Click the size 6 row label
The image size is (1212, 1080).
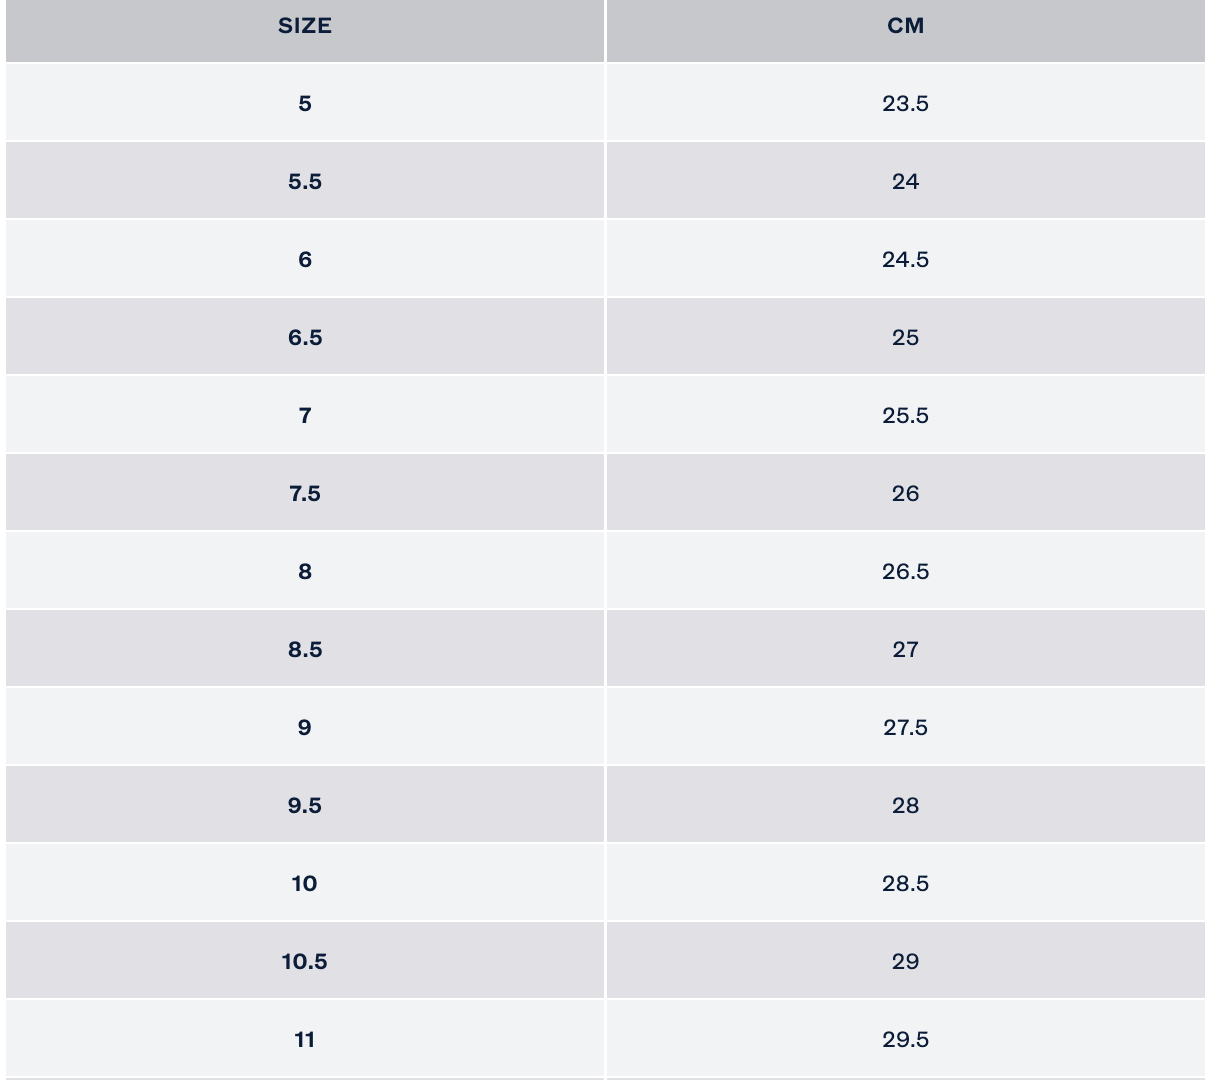(x=305, y=259)
